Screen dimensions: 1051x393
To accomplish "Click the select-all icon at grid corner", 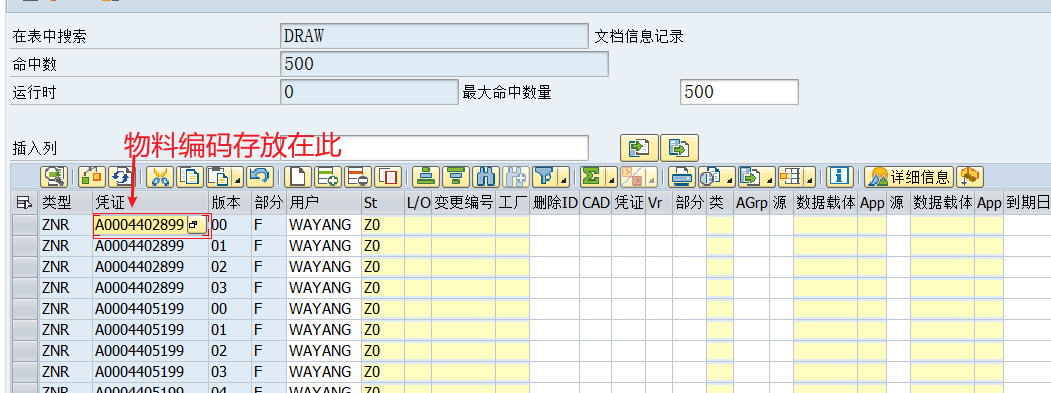I will pos(25,202).
